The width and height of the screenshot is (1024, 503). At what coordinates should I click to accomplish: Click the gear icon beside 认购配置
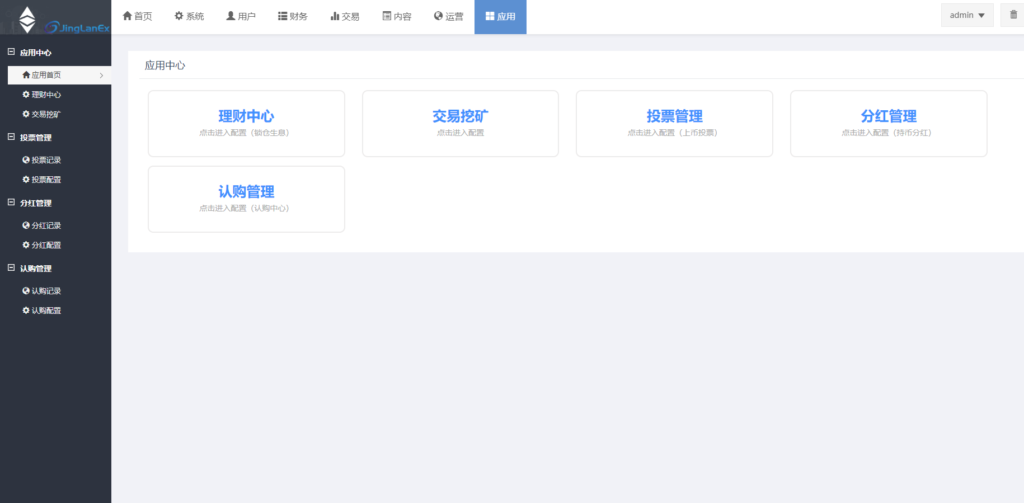point(26,311)
